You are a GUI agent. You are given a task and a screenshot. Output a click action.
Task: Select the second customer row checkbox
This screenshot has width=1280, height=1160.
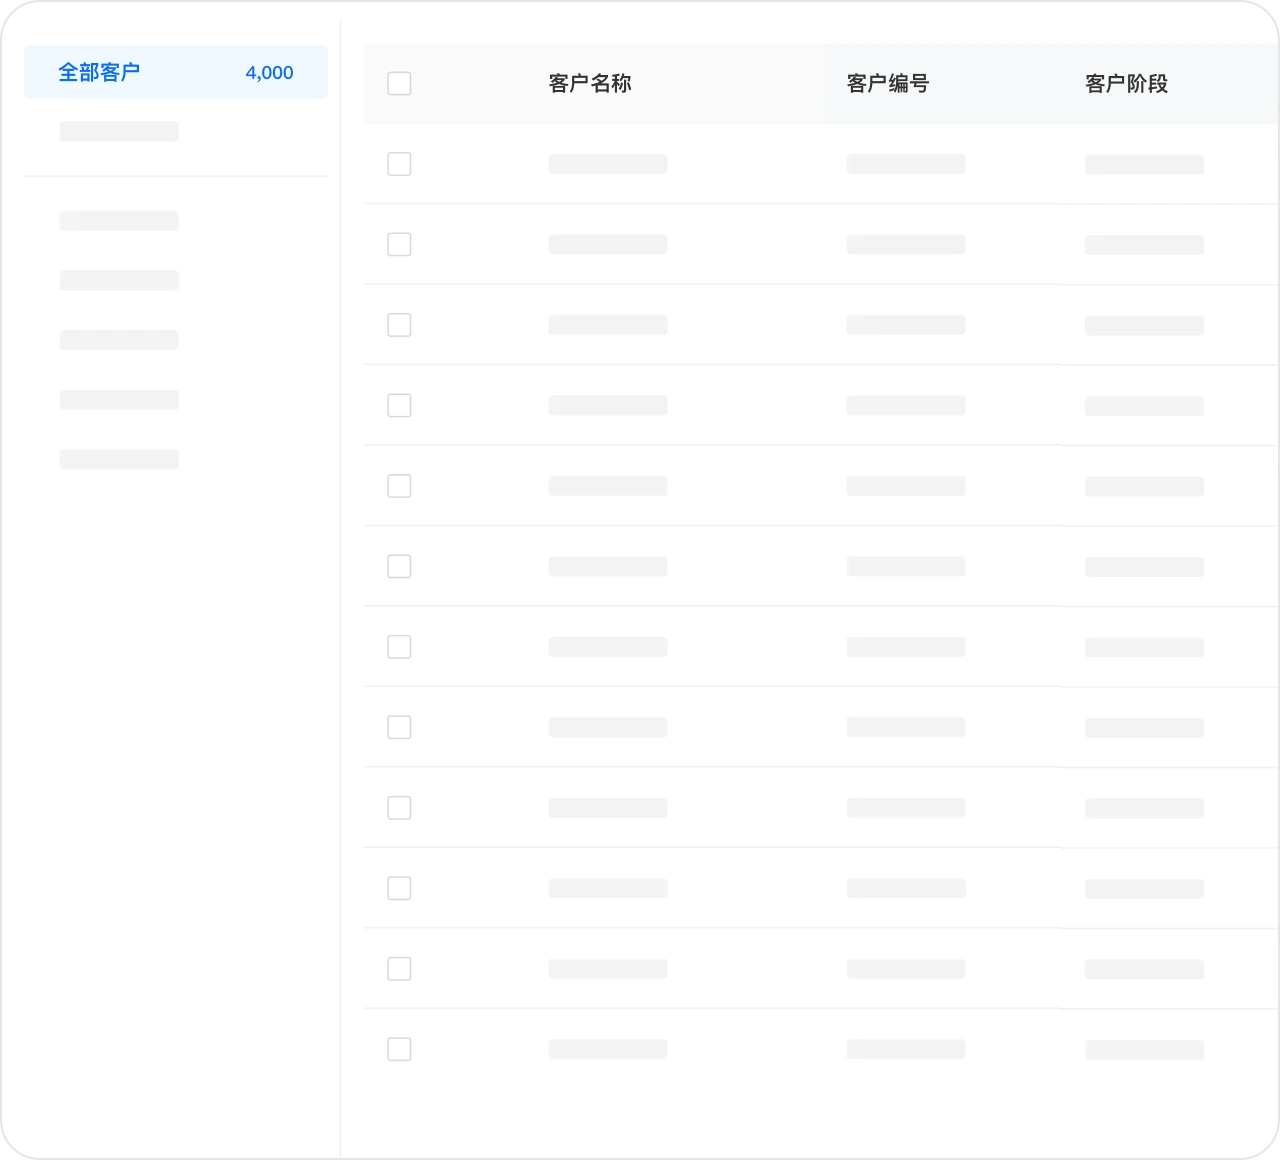tap(399, 244)
